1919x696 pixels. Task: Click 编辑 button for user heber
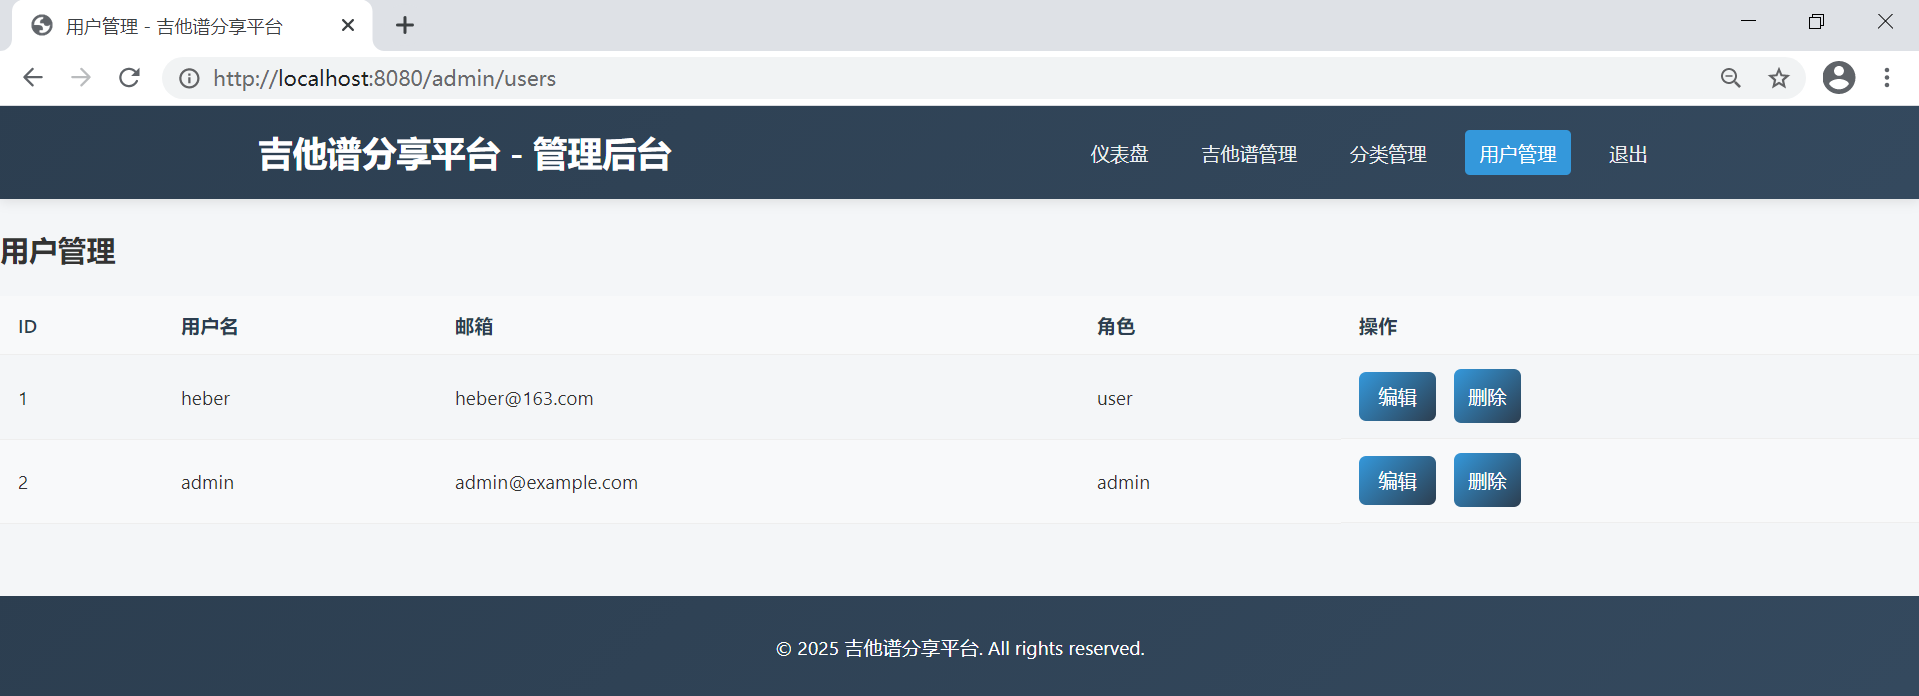[x=1397, y=397]
